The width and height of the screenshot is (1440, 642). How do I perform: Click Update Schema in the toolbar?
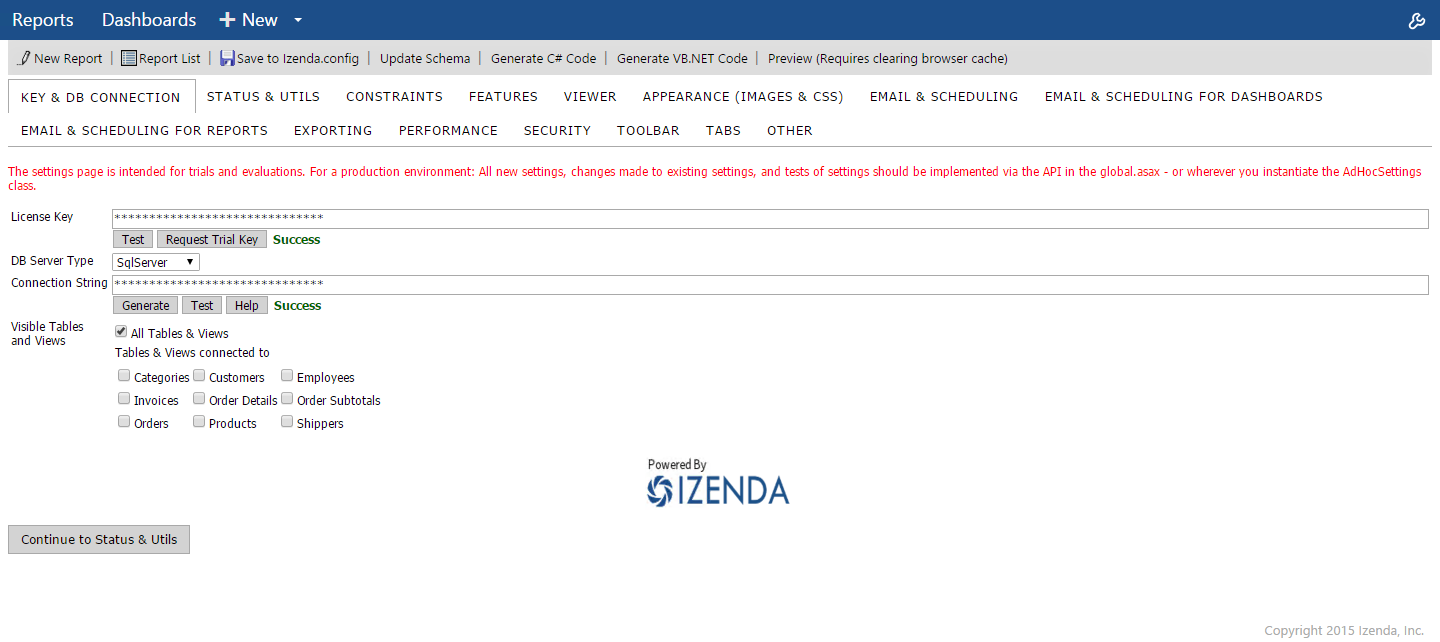(425, 59)
